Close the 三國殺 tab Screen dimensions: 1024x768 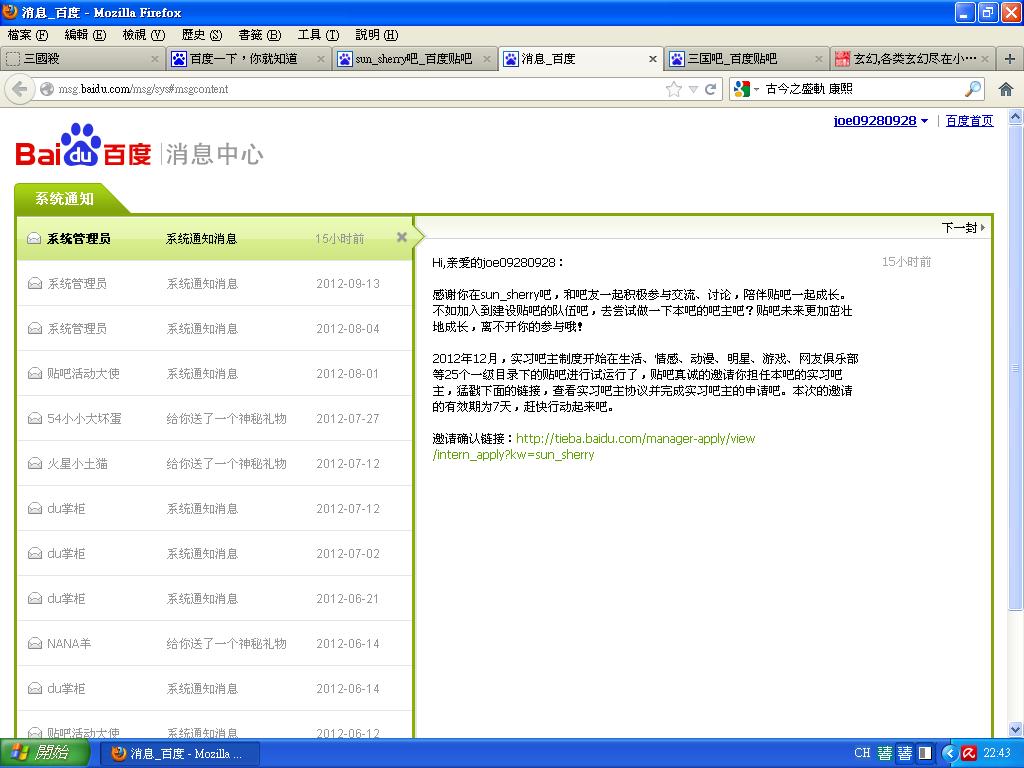(155, 59)
